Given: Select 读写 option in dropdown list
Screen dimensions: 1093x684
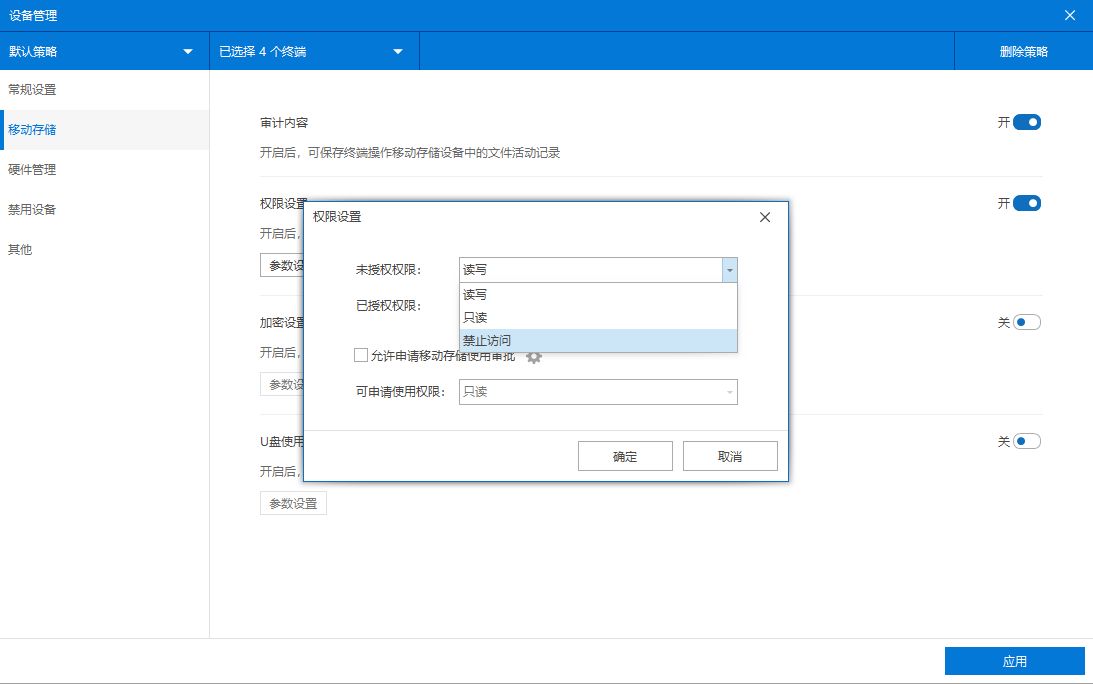Looking at the screenshot, I should (598, 294).
